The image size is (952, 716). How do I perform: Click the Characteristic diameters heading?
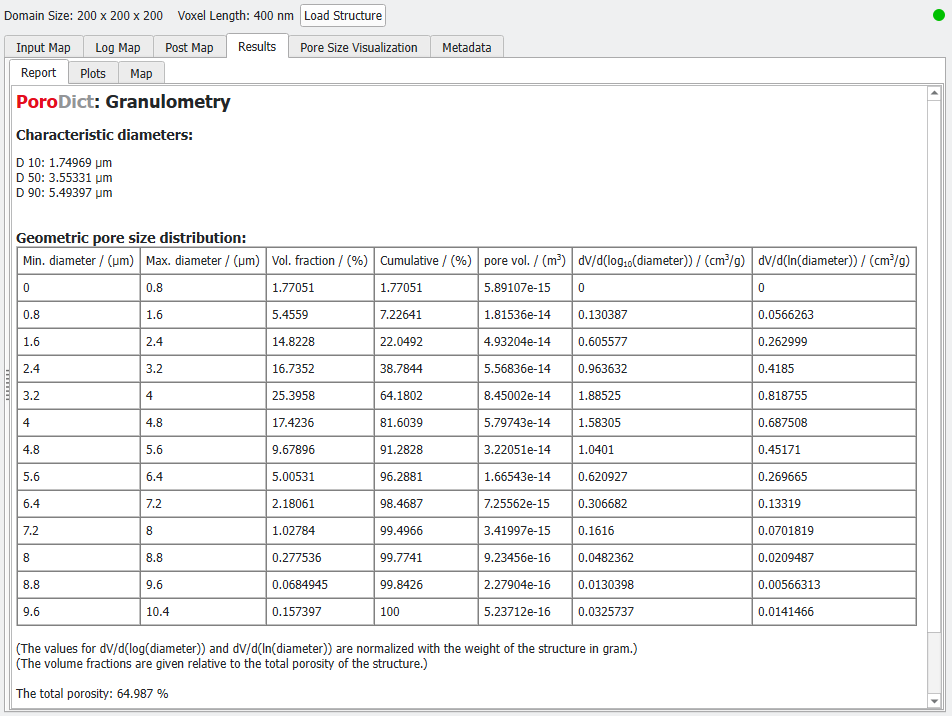click(x=104, y=135)
